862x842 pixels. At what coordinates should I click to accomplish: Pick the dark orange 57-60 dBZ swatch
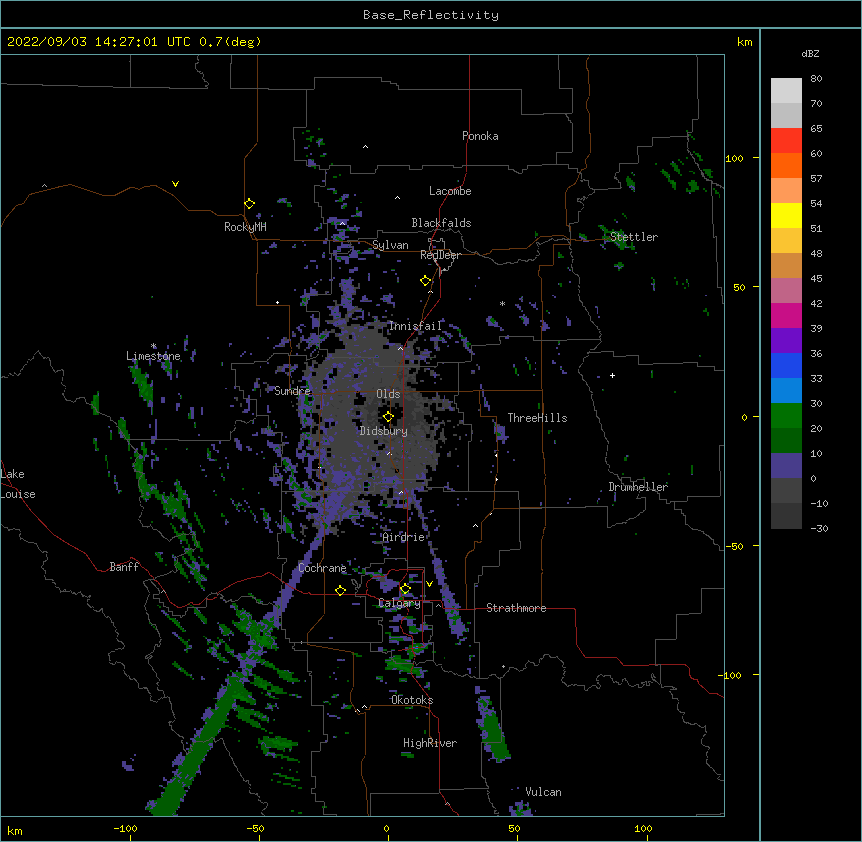(786, 165)
